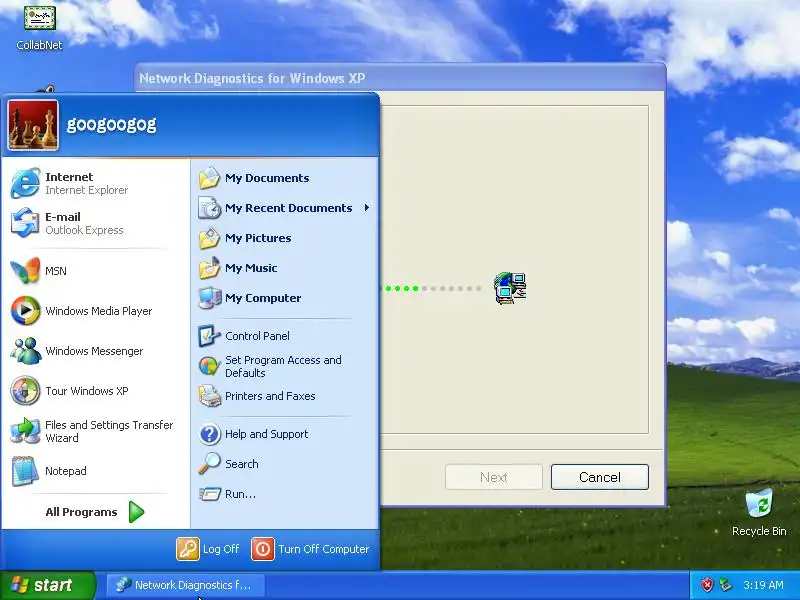
Task: Click Network Diagnostics taskbar button
Action: 186,585
